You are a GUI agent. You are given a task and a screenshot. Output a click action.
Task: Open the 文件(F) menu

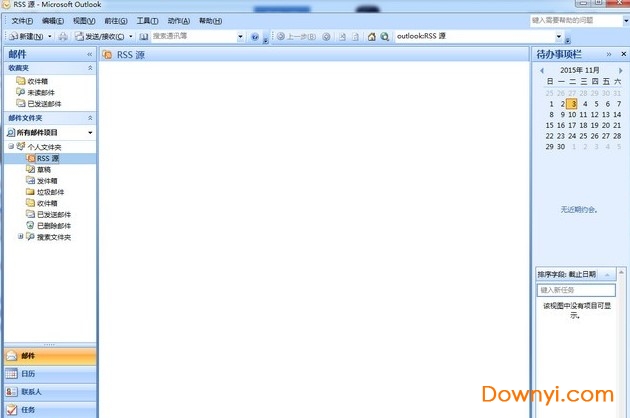pos(22,21)
